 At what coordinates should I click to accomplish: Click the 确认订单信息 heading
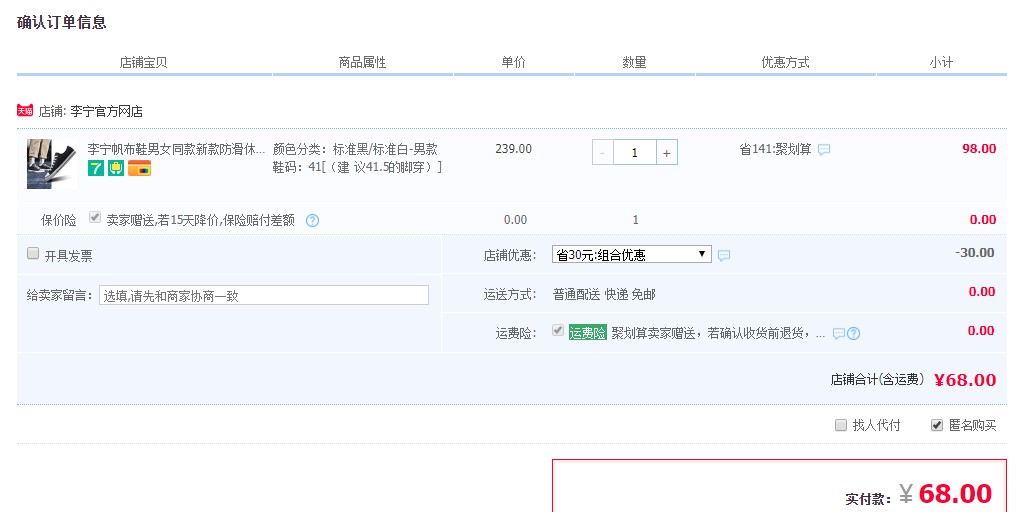(62, 22)
